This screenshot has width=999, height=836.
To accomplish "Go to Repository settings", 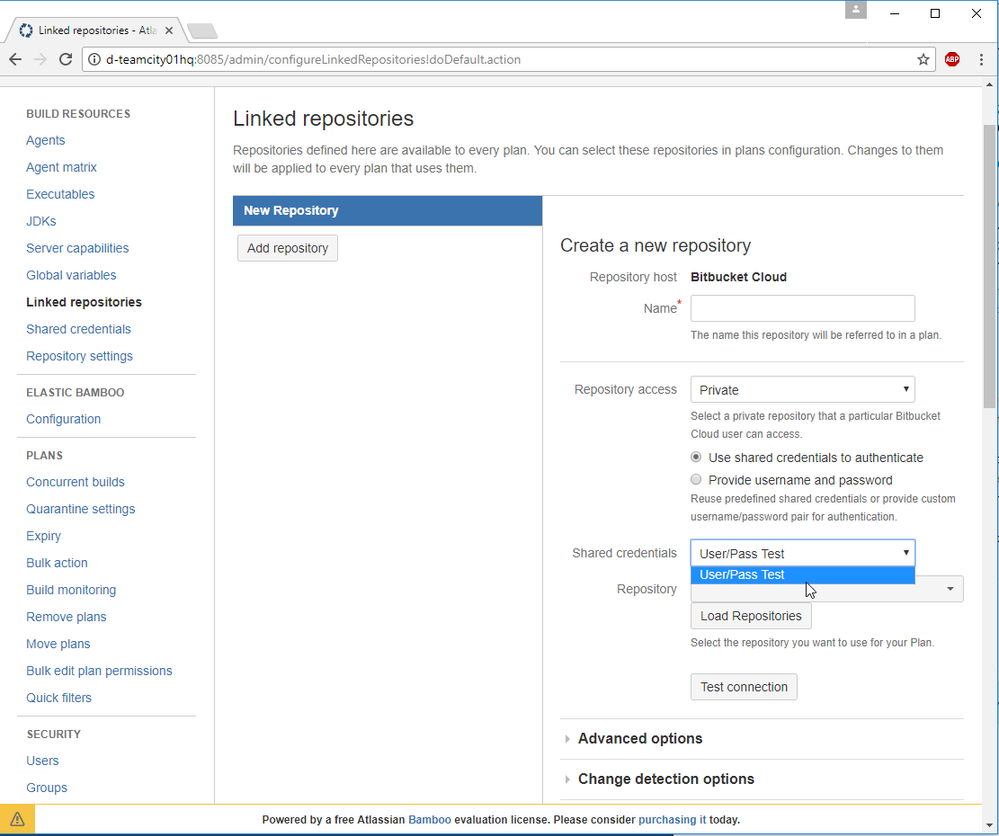I will 79,356.
